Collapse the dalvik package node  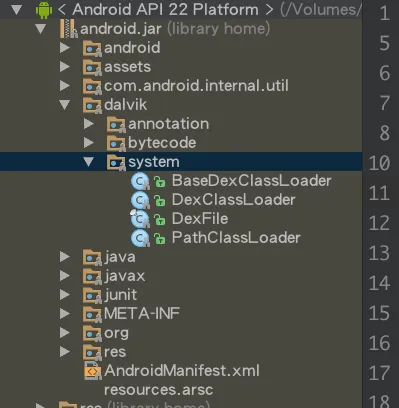click(65, 105)
